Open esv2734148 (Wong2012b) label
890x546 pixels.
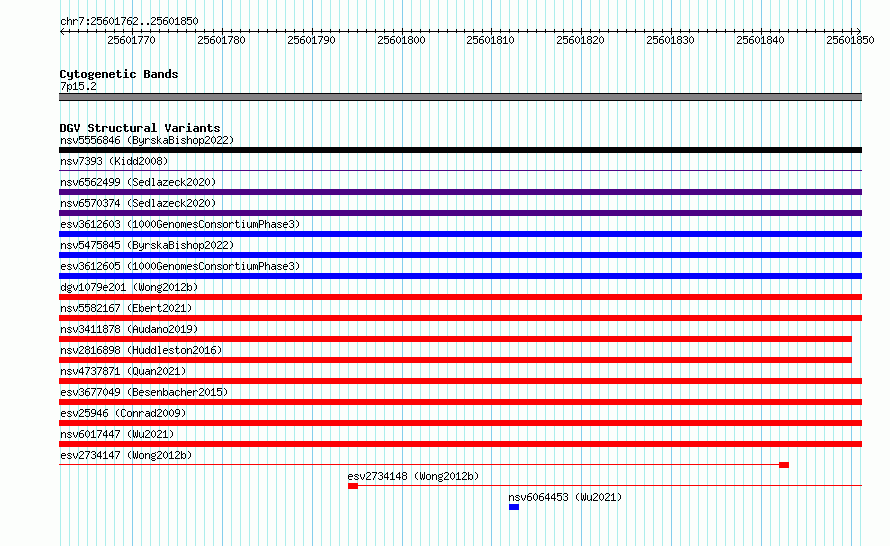click(x=413, y=476)
